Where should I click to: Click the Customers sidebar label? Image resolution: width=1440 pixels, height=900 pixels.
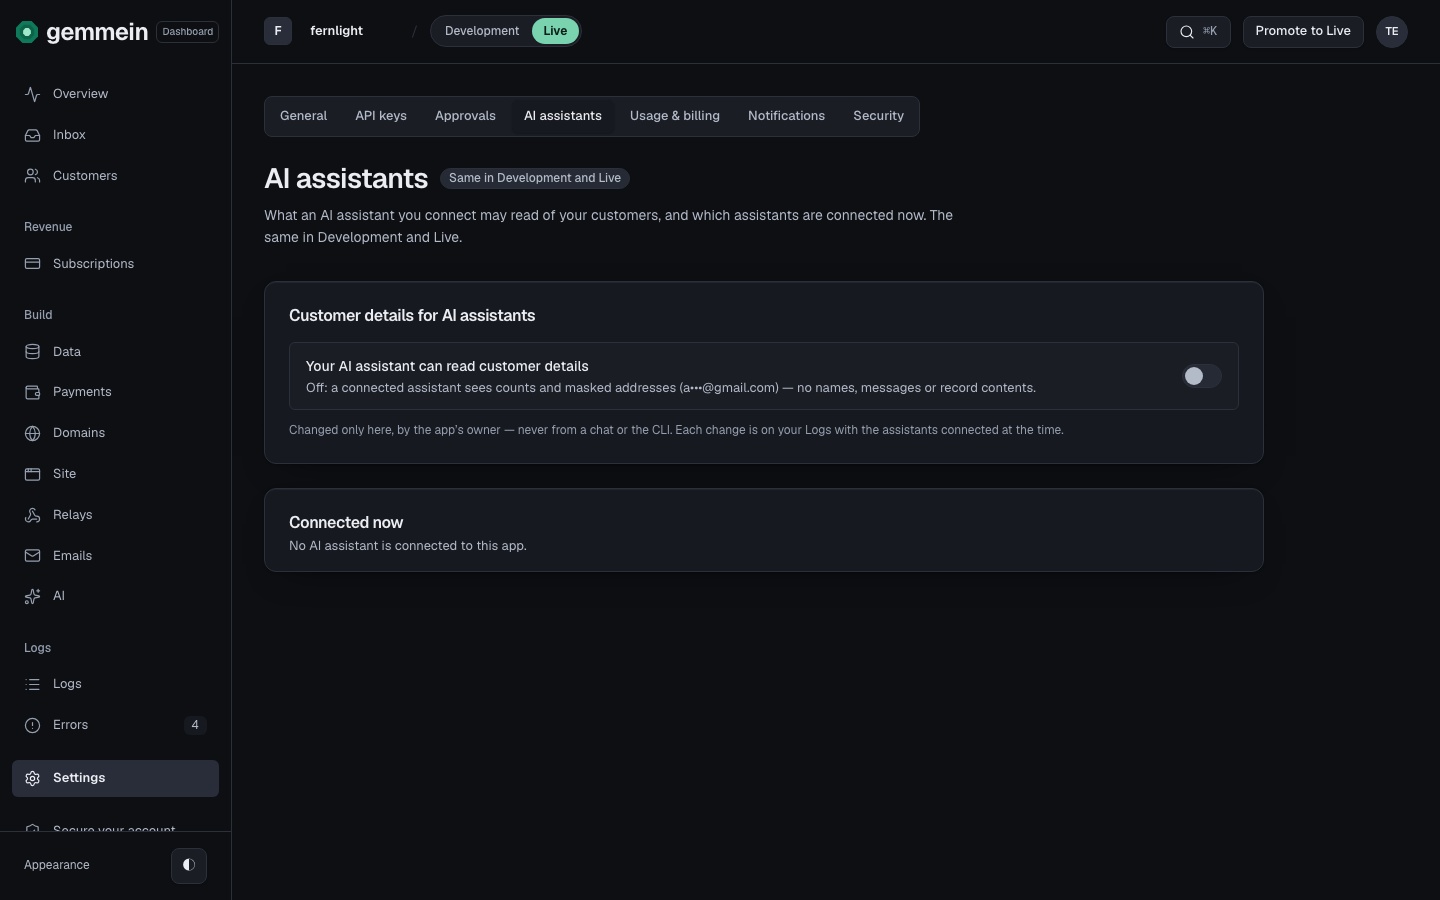pyautogui.click(x=85, y=176)
